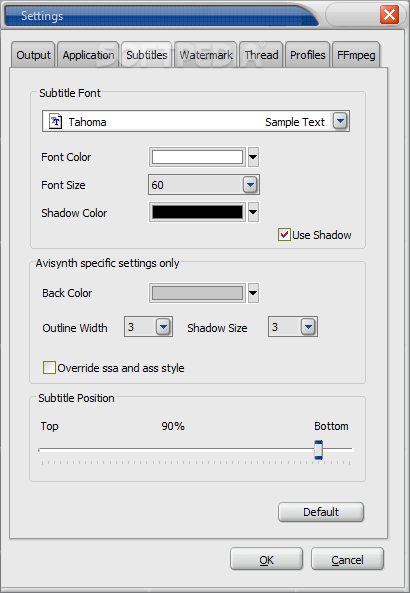The height and width of the screenshot is (593, 410).
Task: Open the FFmpeg tab
Action: click(x=356, y=55)
